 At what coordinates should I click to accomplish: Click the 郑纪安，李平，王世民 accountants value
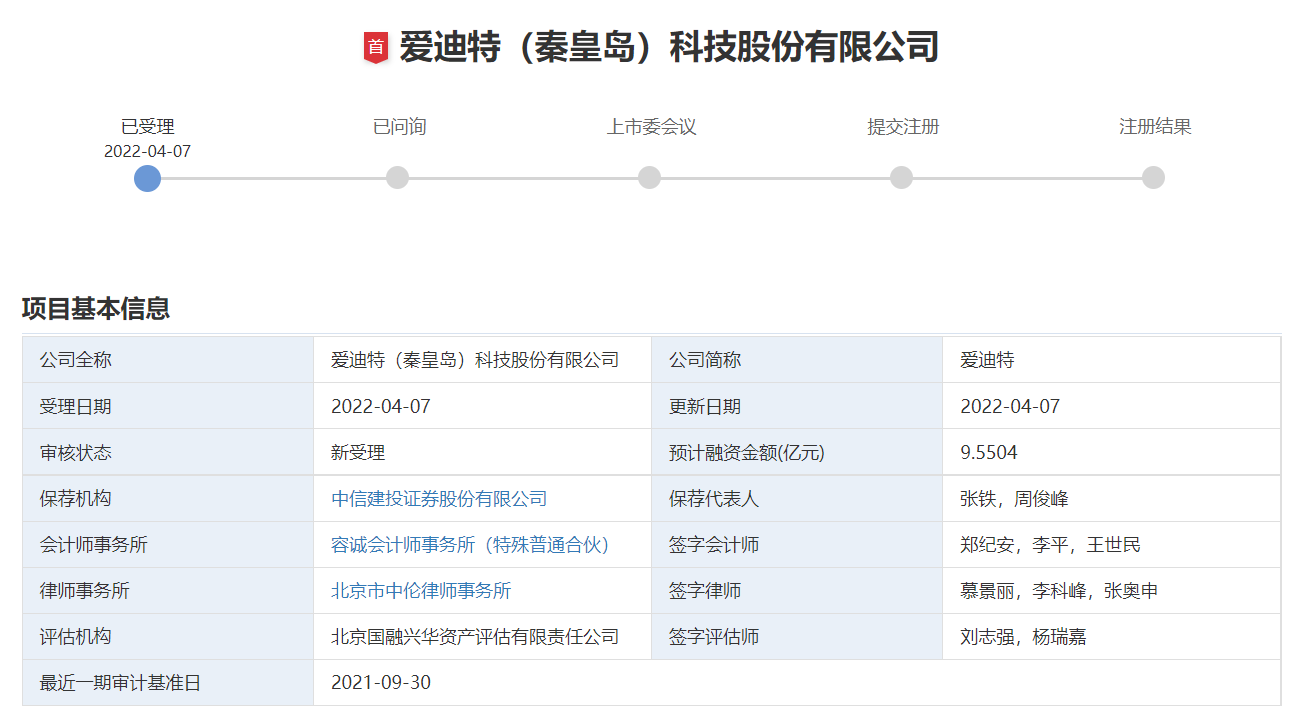1050,545
